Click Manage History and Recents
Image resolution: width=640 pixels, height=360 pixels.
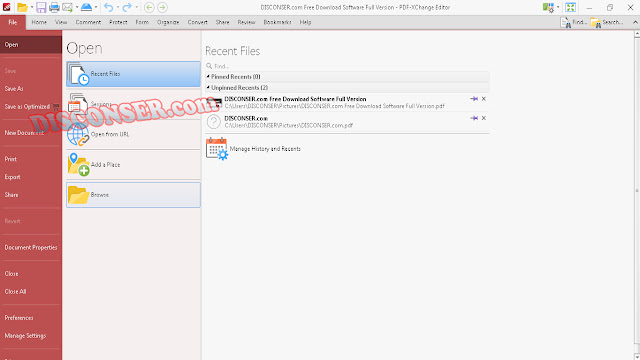(253, 149)
